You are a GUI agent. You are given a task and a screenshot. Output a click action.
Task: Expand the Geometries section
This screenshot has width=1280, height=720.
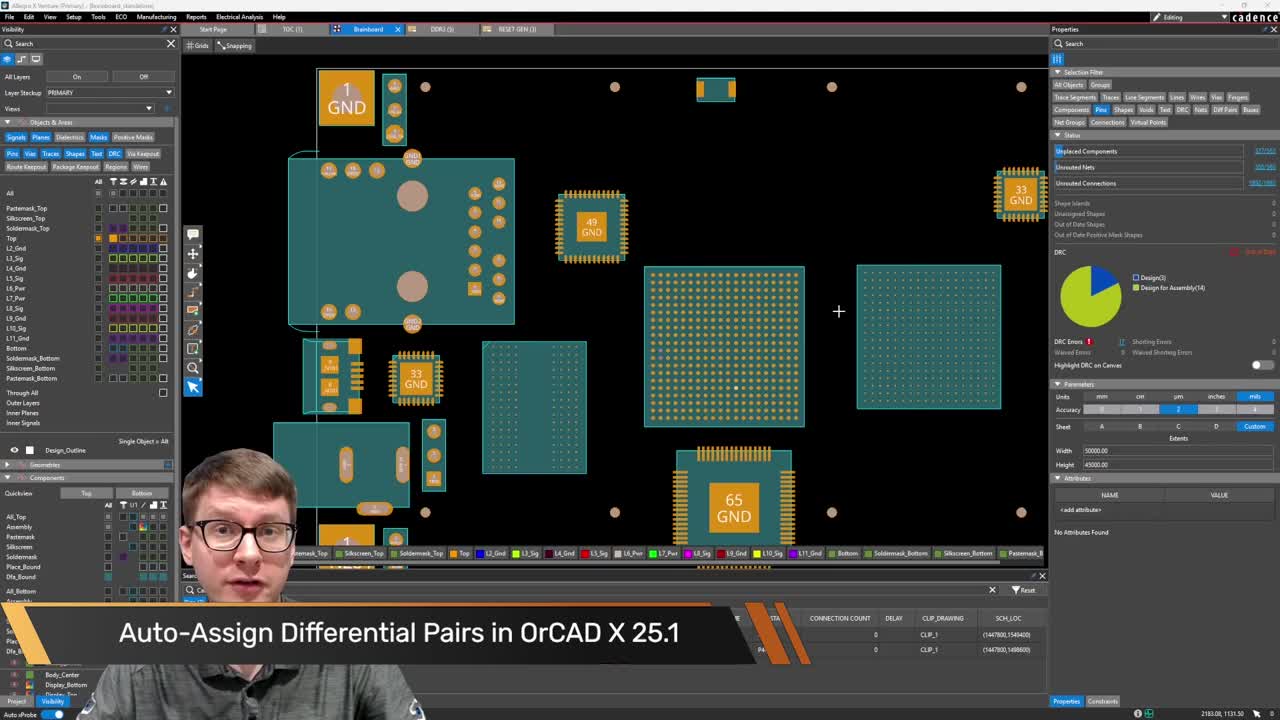pos(7,465)
